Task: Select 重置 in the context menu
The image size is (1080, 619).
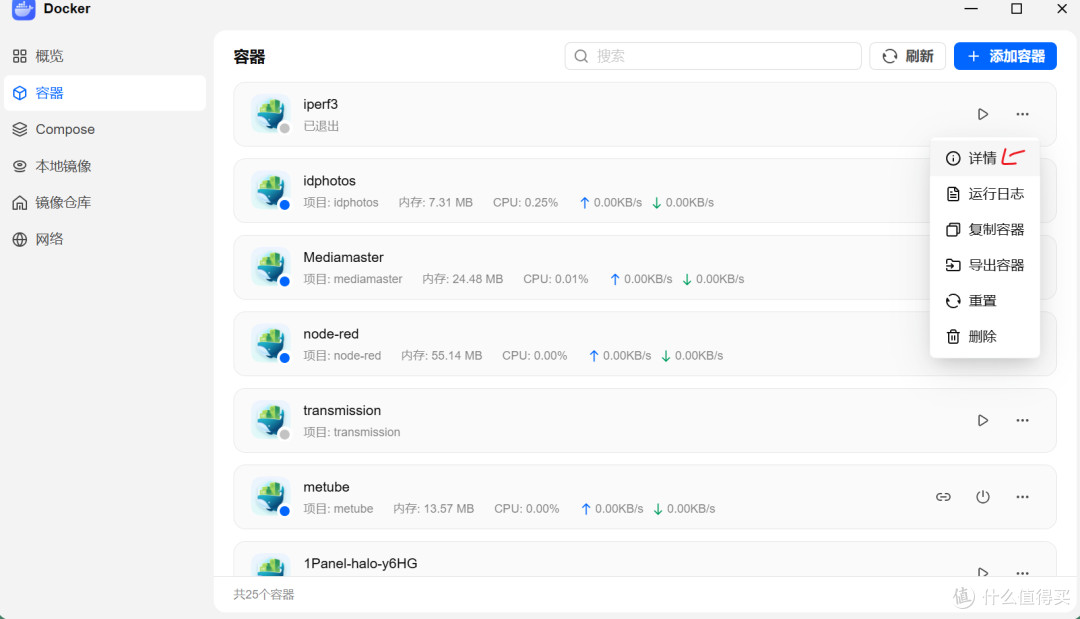Action: tap(984, 301)
